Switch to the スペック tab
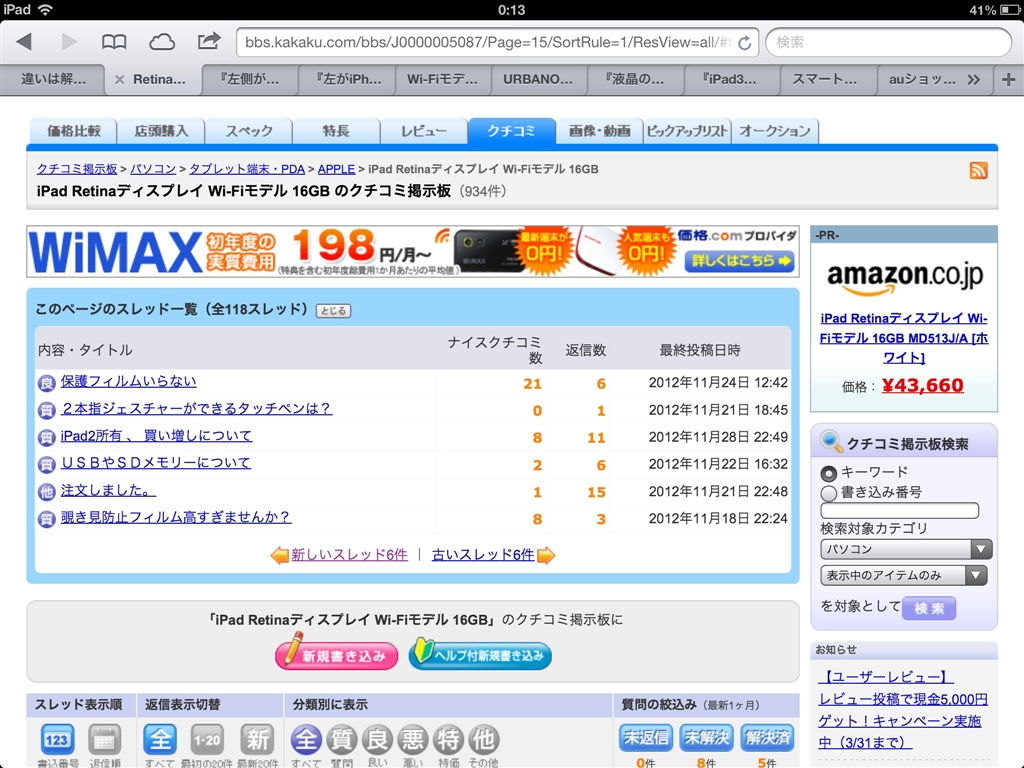This screenshot has height=768, width=1024. [x=249, y=131]
